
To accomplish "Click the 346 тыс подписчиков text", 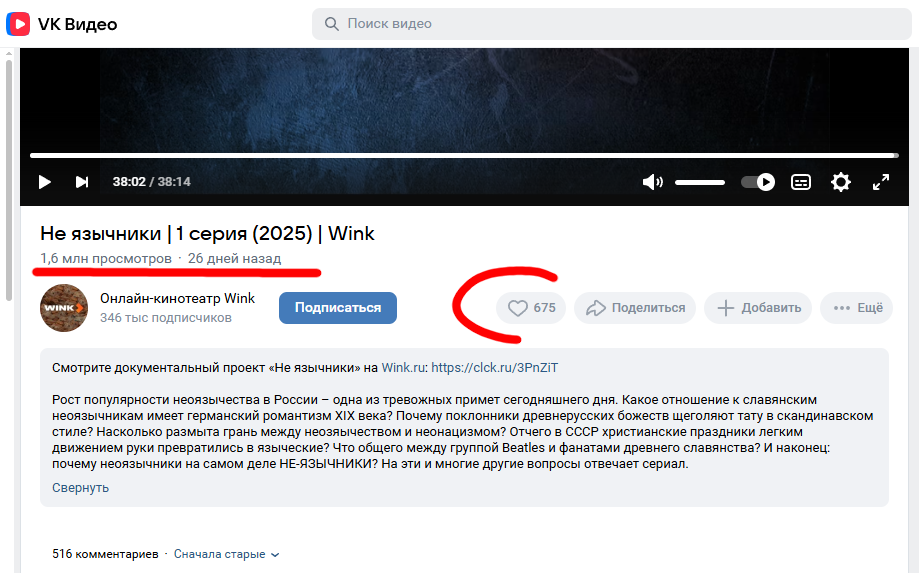I will point(166,318).
